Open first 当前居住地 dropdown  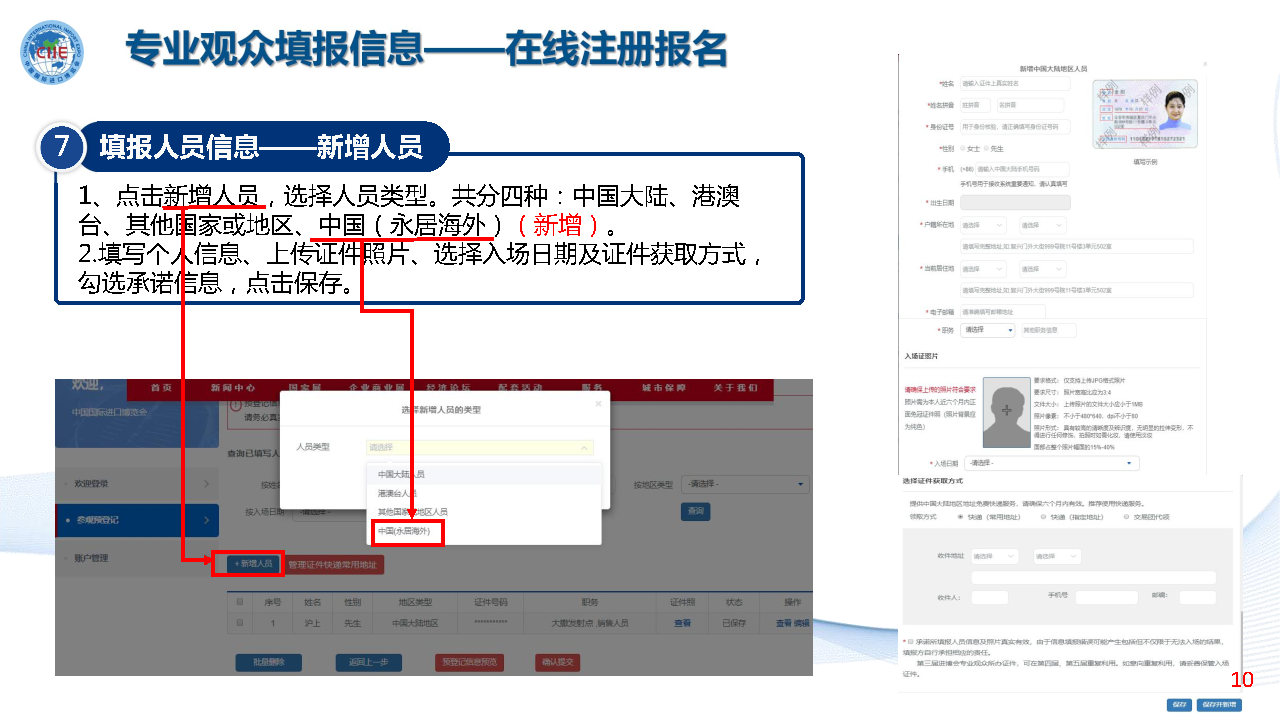(983, 269)
